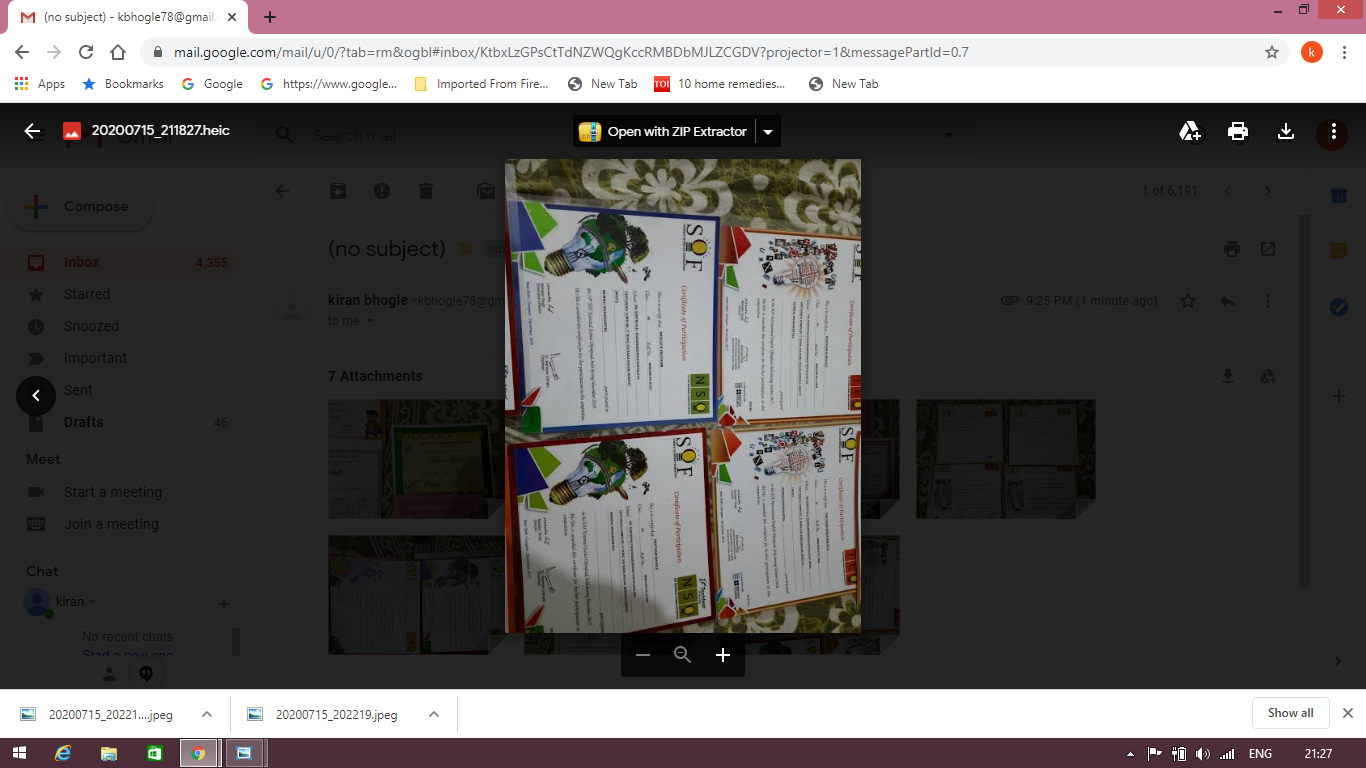Select the Gmail (no subject) tab
Image resolution: width=1366 pixels, height=768 pixels.
coord(127,17)
